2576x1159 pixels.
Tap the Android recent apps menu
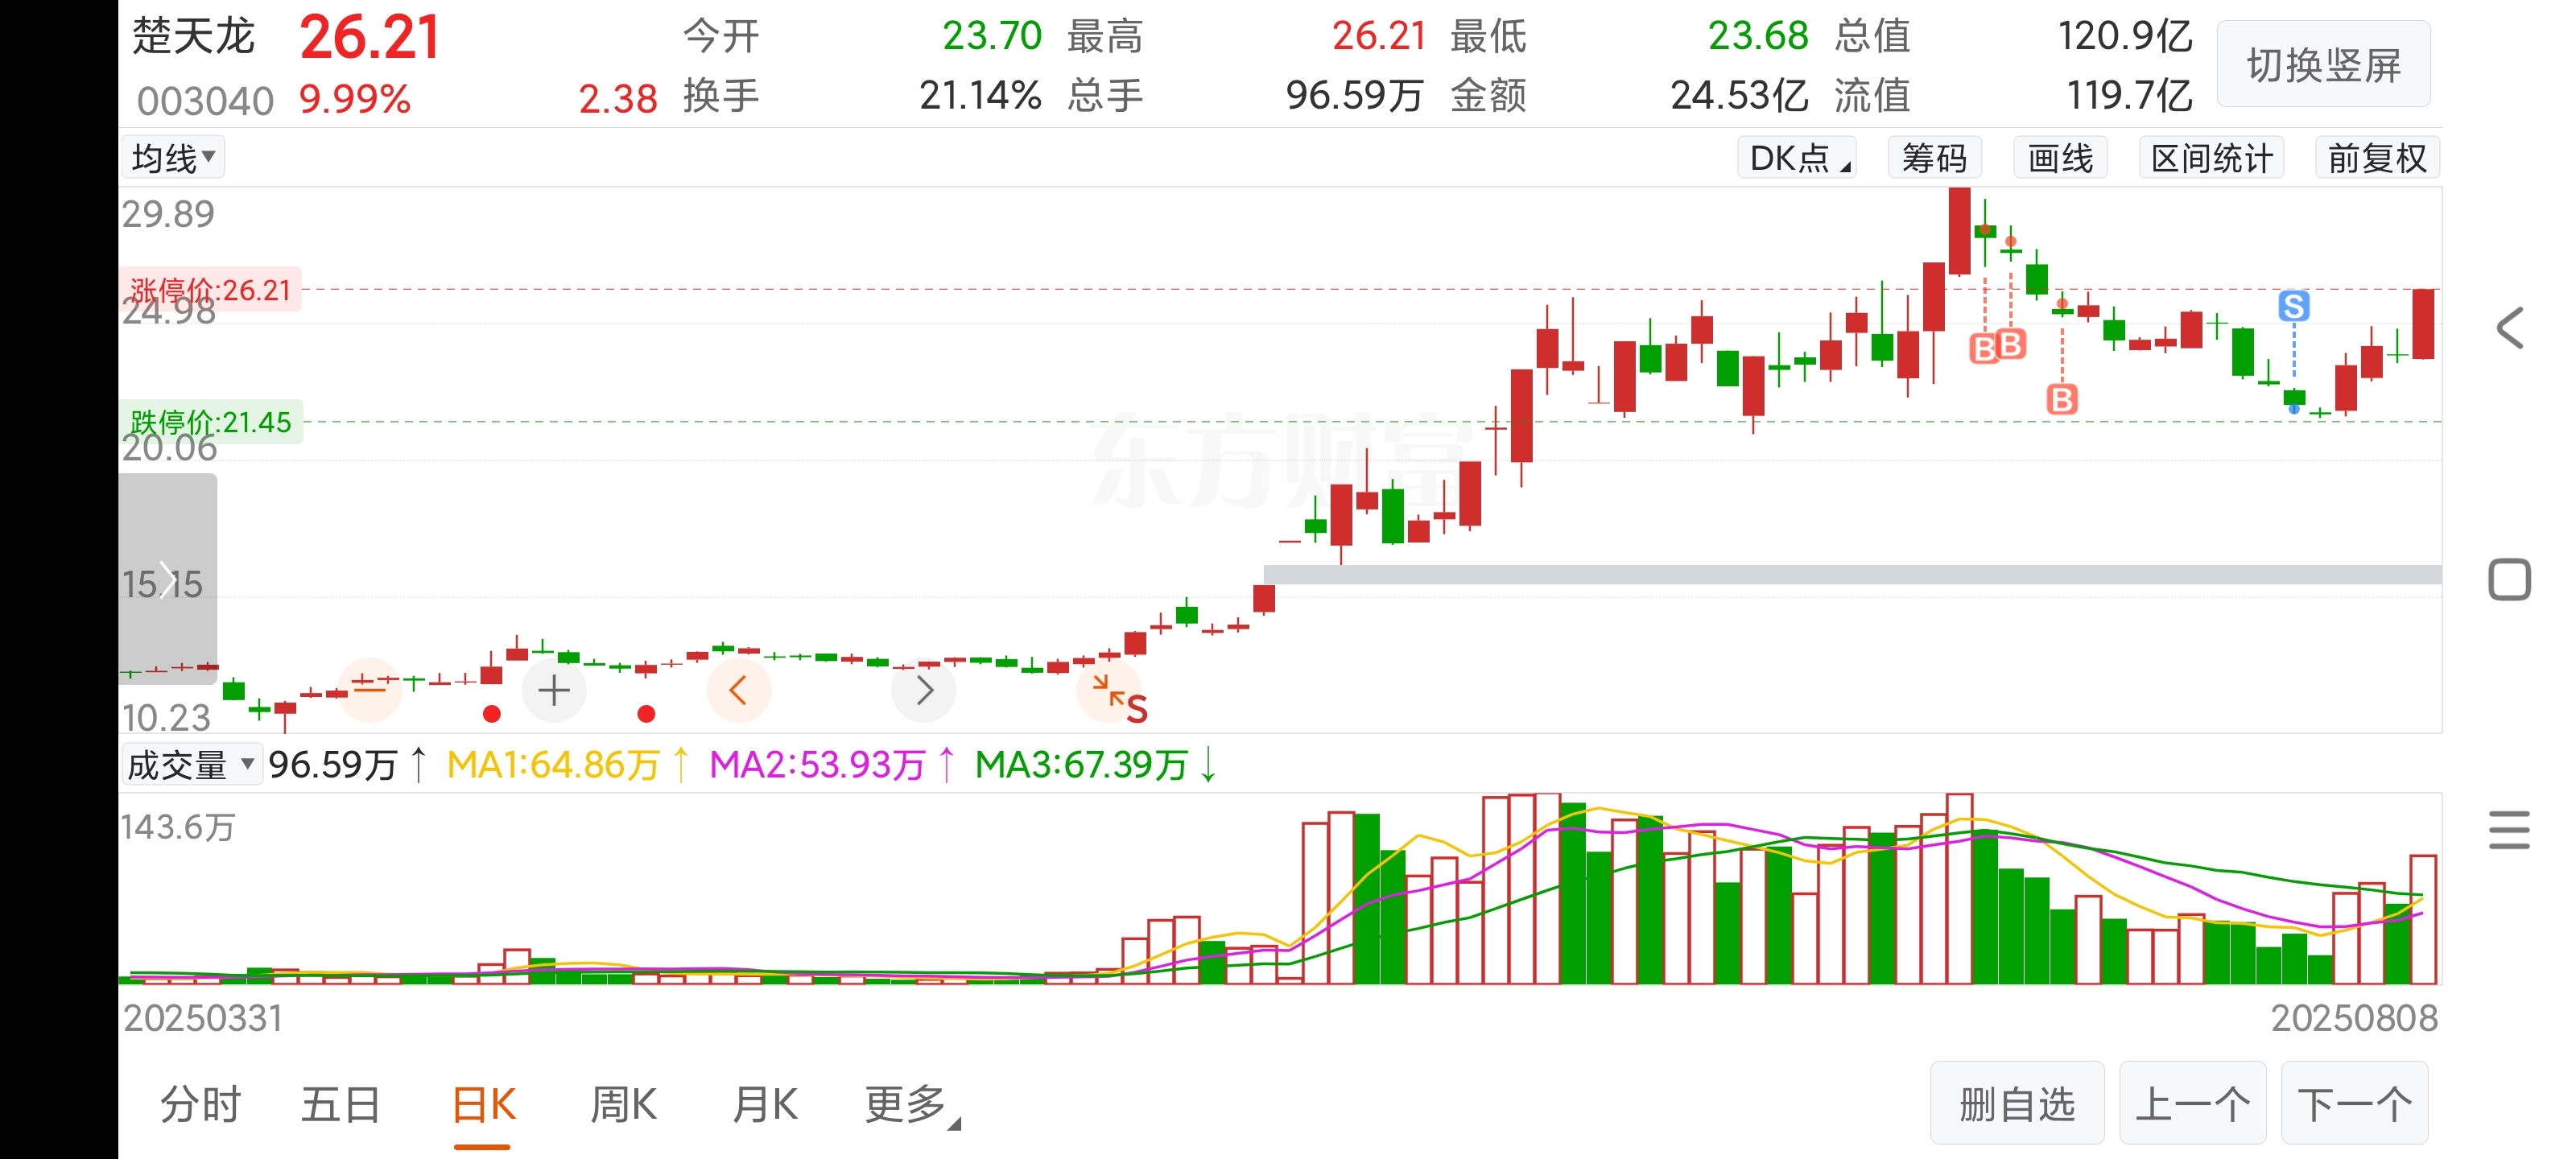[x=2510, y=831]
